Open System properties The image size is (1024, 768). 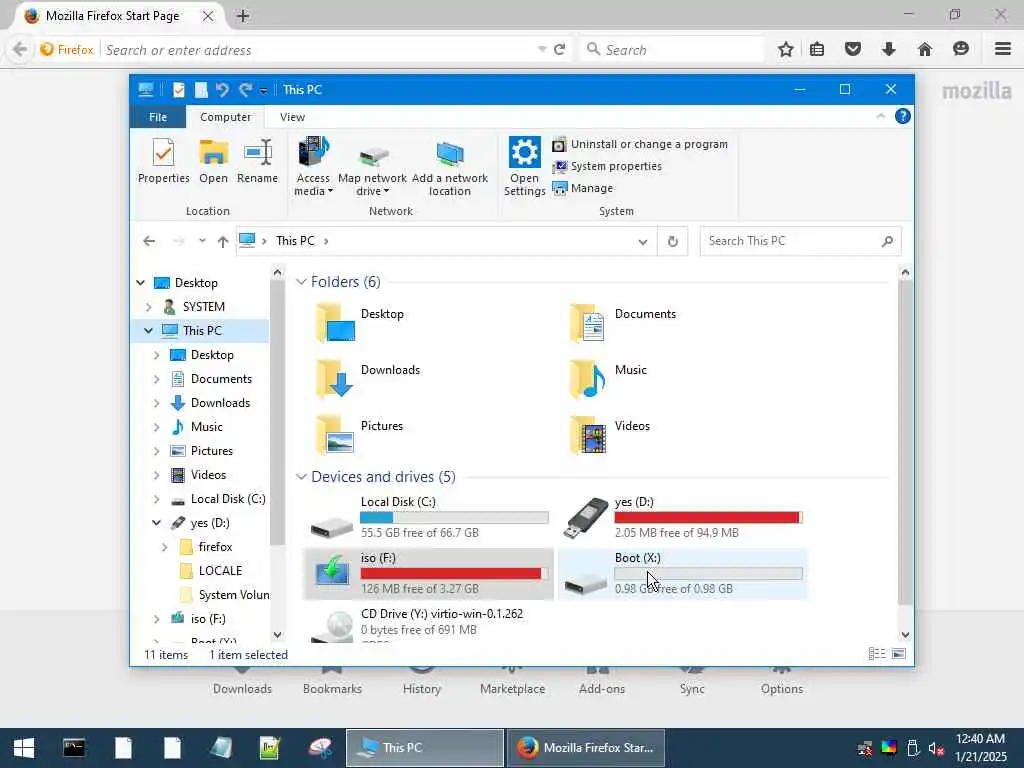click(x=607, y=167)
